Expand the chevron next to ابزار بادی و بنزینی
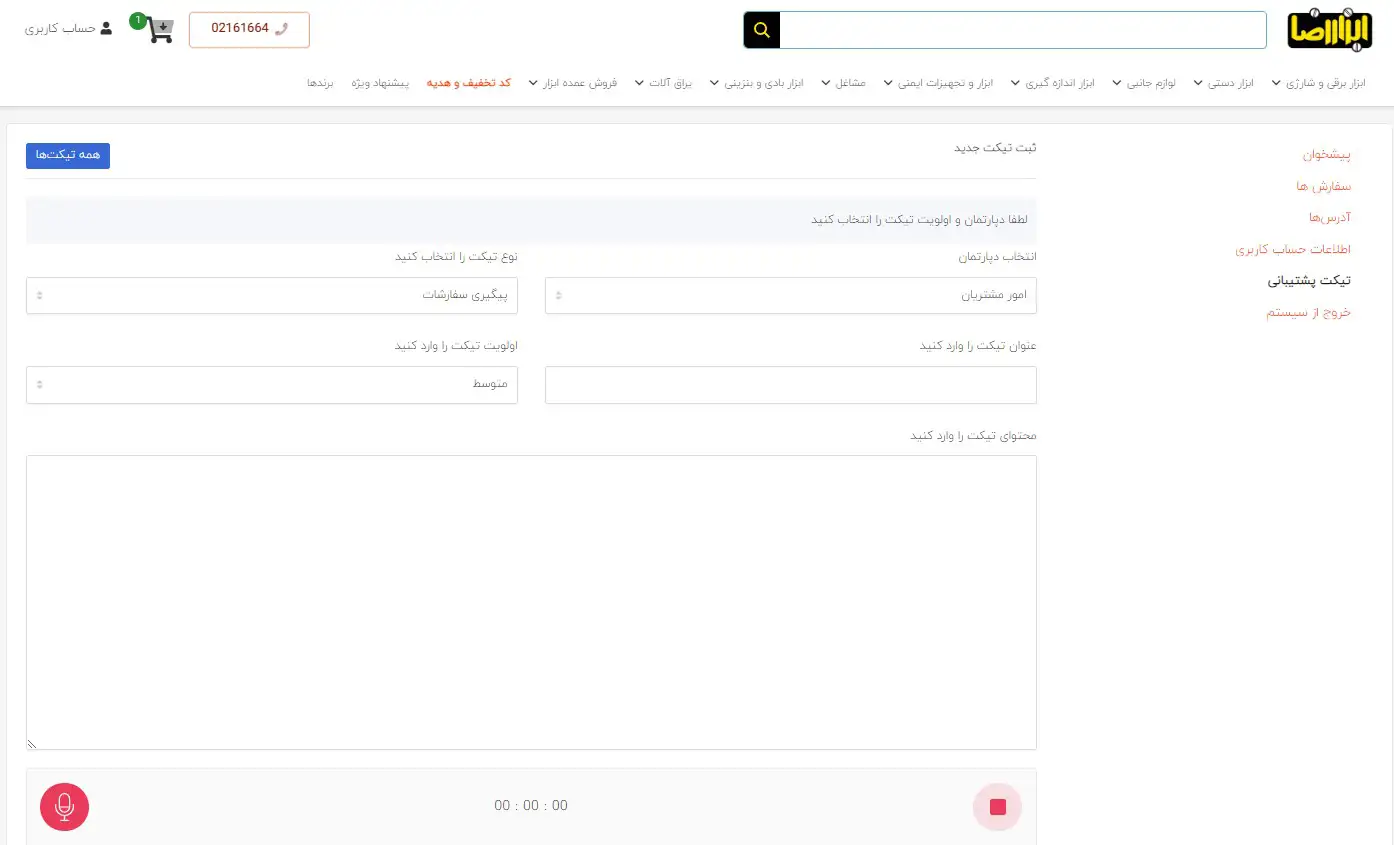Viewport: 1394px width, 845px height. pos(715,83)
